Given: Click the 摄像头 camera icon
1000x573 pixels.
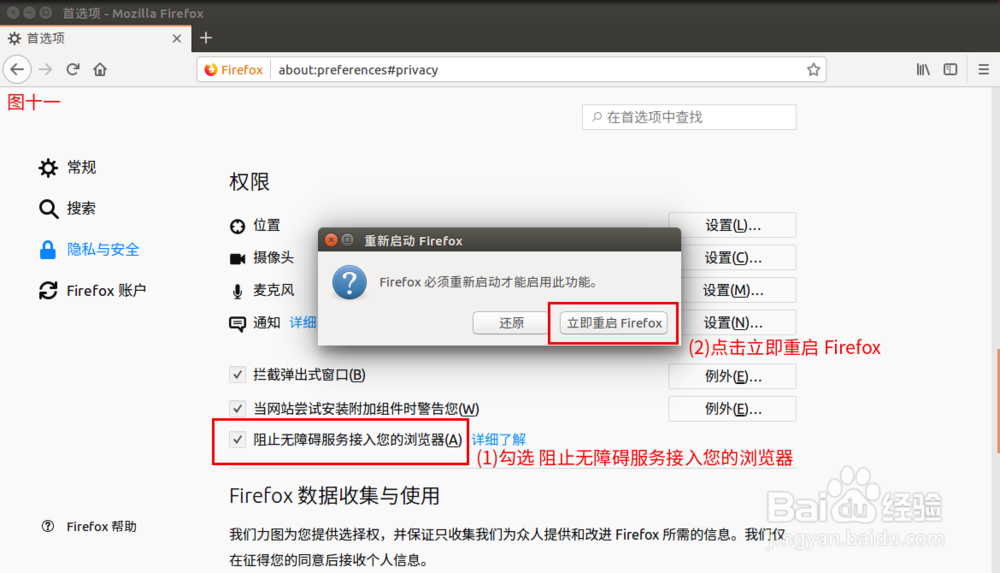Looking at the screenshot, I should pos(237,258).
